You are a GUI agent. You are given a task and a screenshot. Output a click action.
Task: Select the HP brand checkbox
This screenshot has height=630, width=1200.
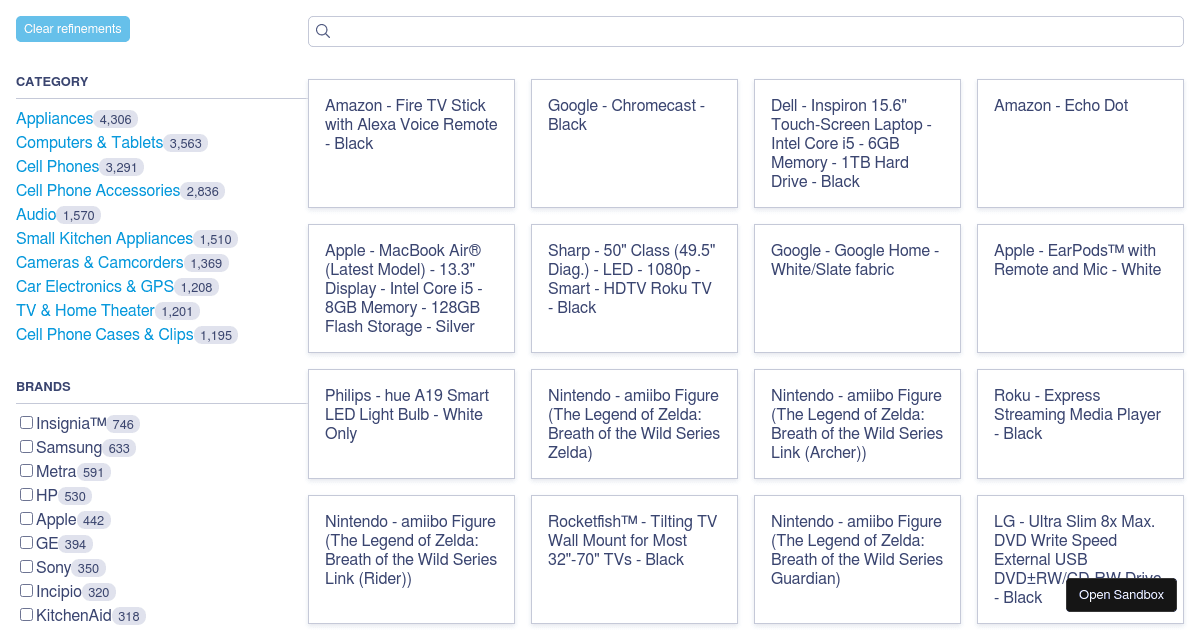27,495
